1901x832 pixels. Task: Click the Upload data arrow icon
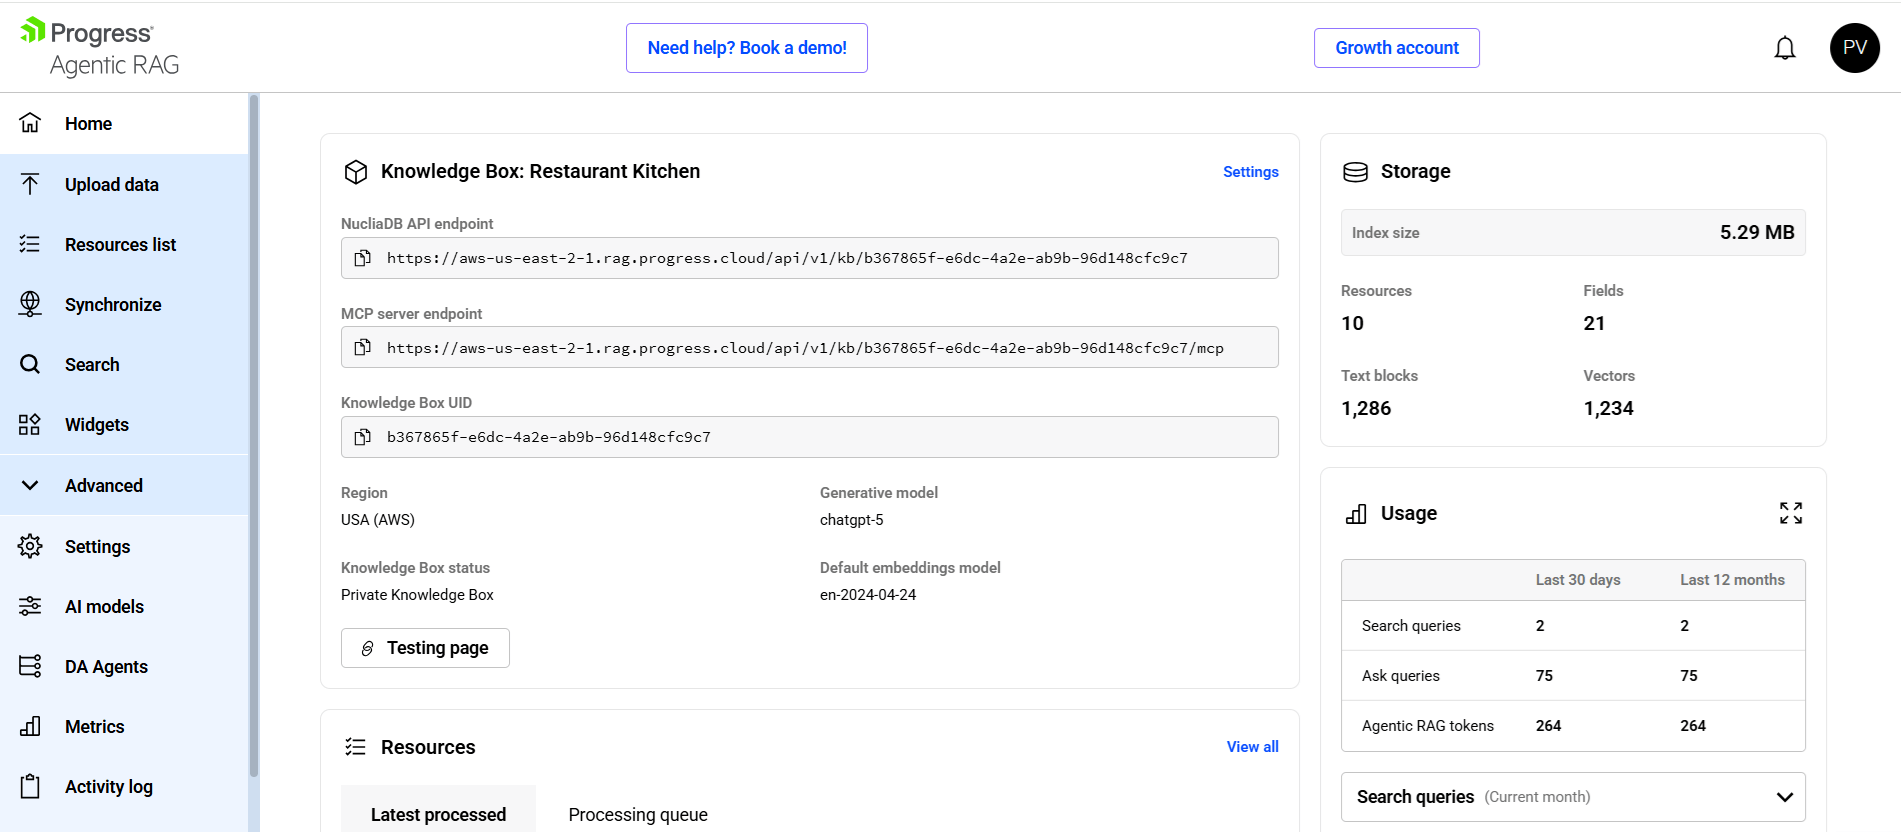click(x=30, y=184)
